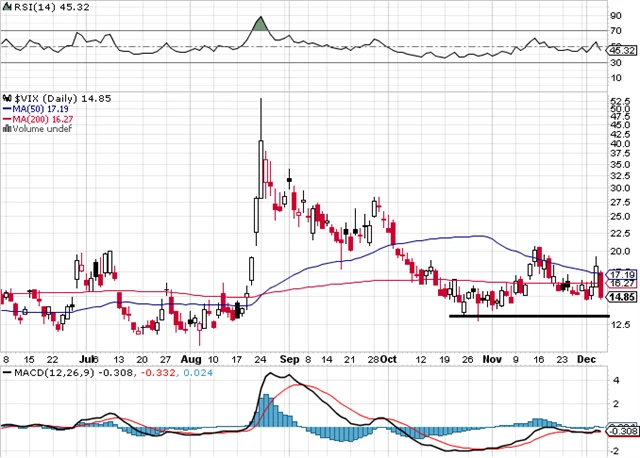Image resolution: width=640 pixels, height=458 pixels.
Task: Click the Volume bars icon in legend
Action: pos(6,127)
